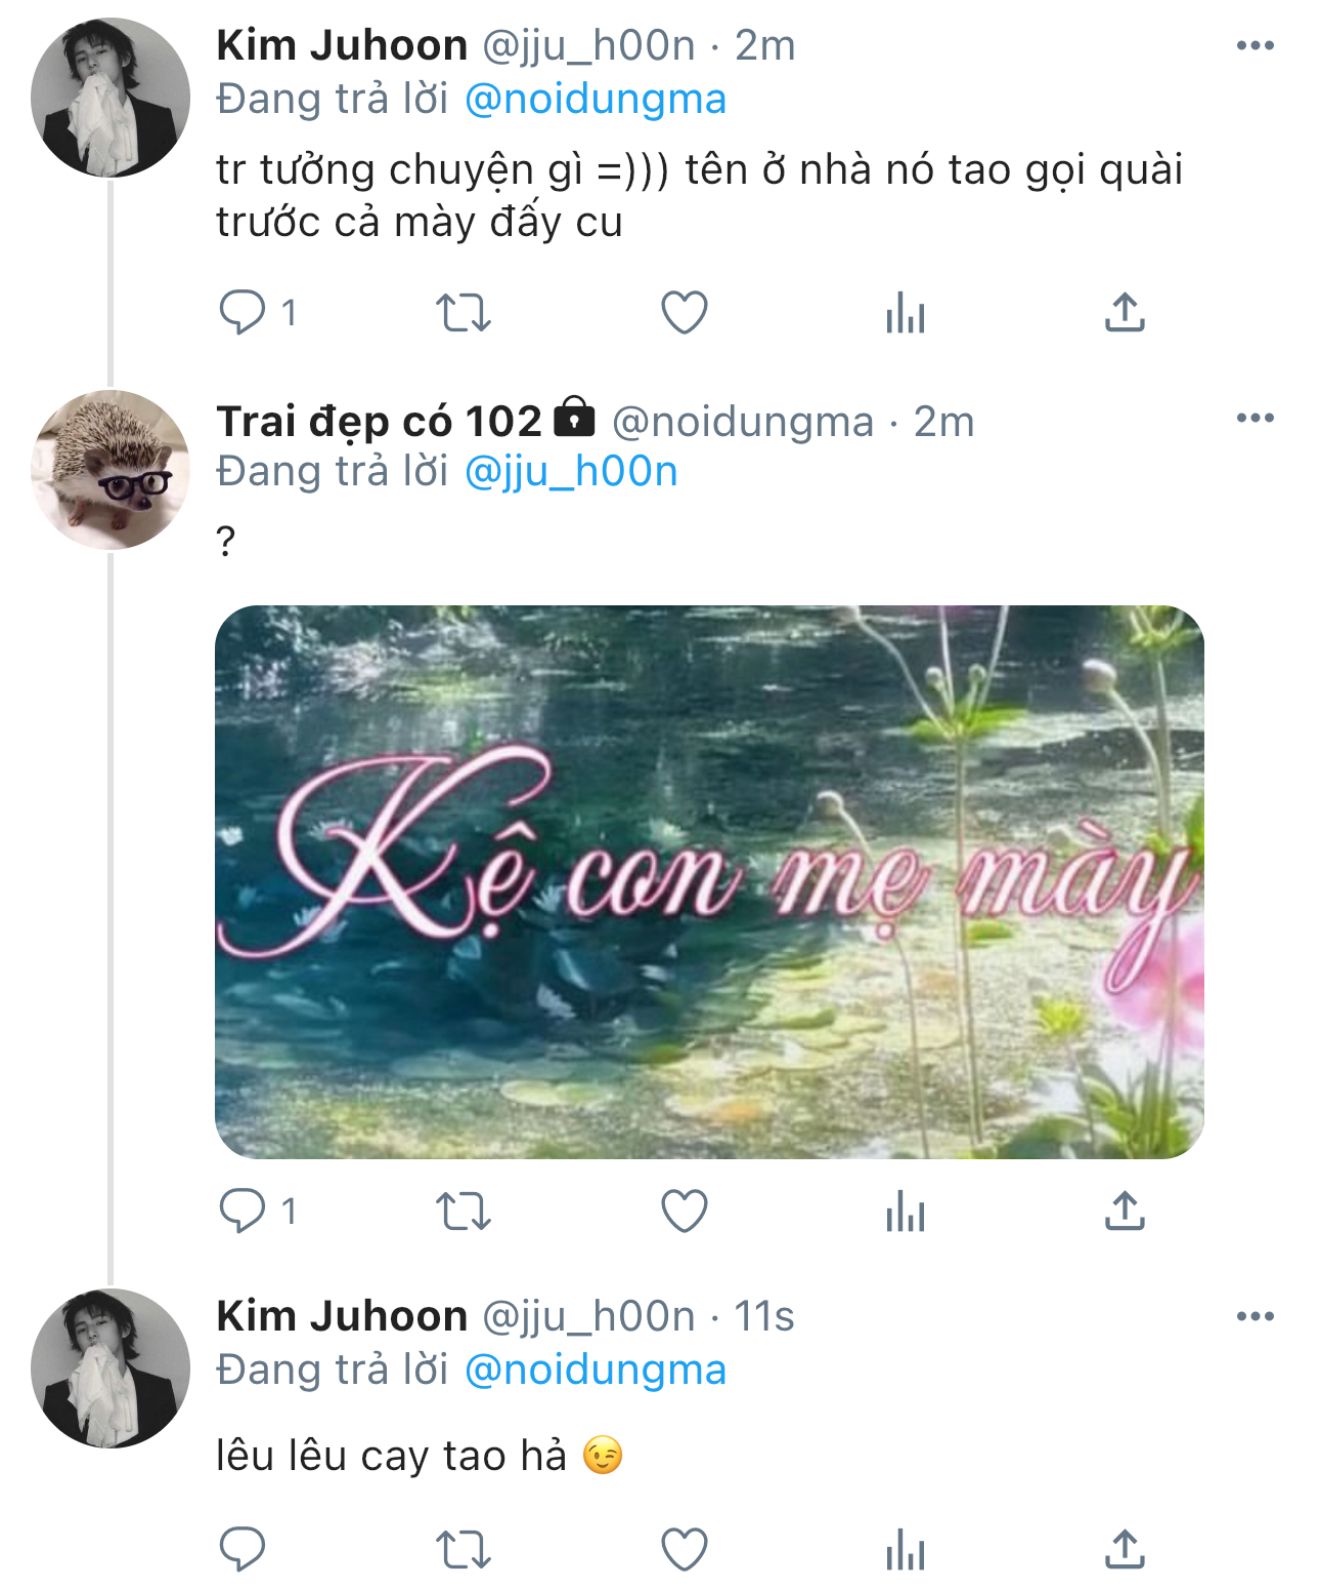View analytics of the last tweet
1320x1596 pixels.
(905, 1550)
